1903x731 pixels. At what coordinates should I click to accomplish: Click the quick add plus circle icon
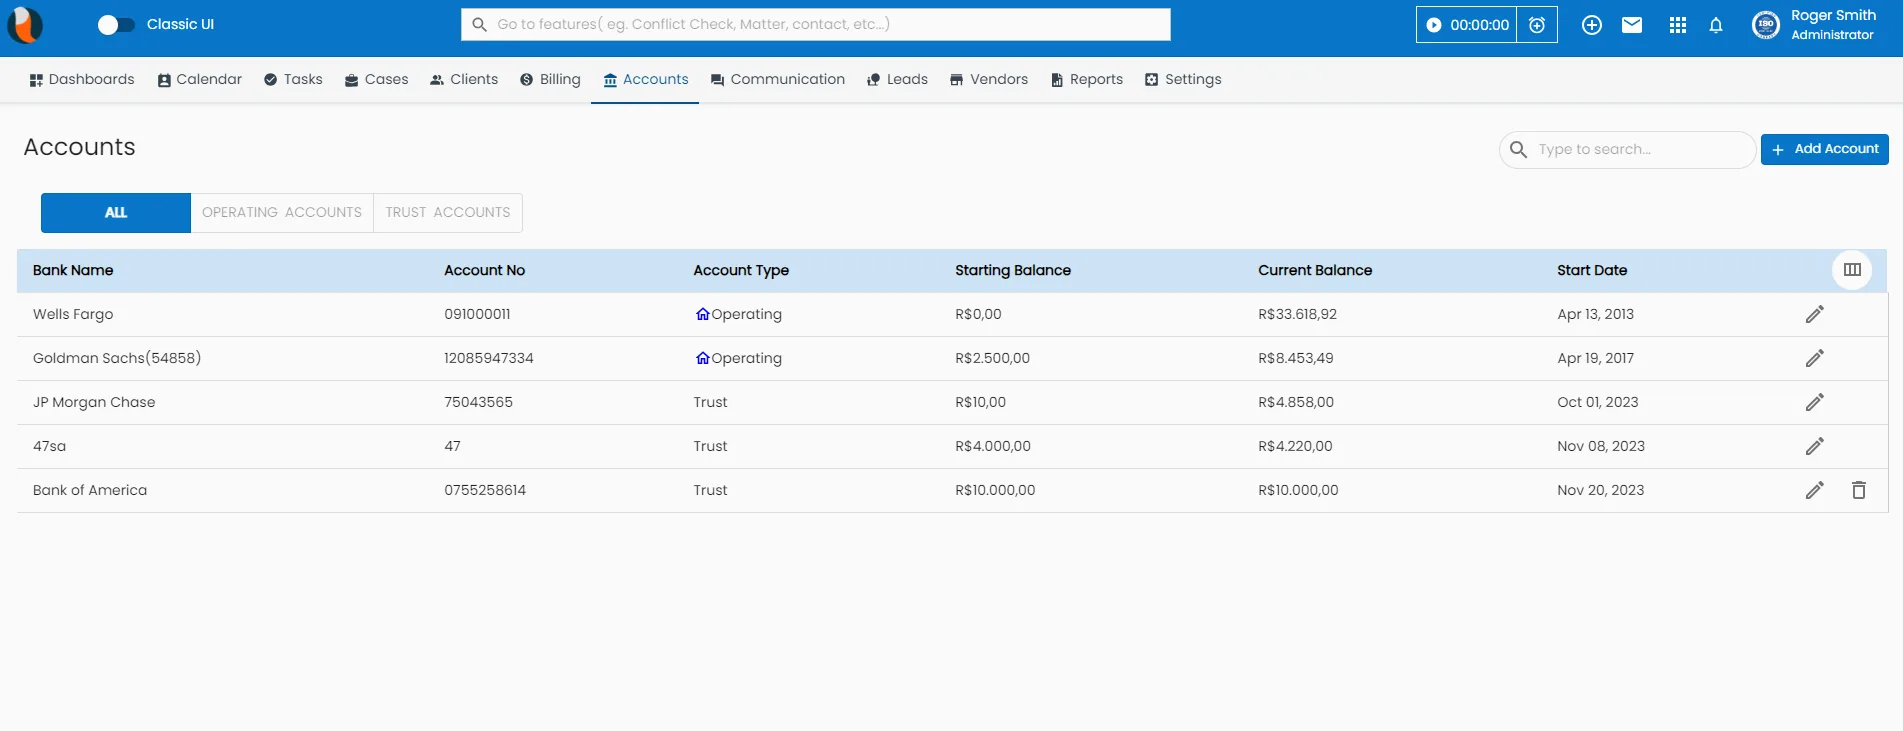[x=1592, y=25]
